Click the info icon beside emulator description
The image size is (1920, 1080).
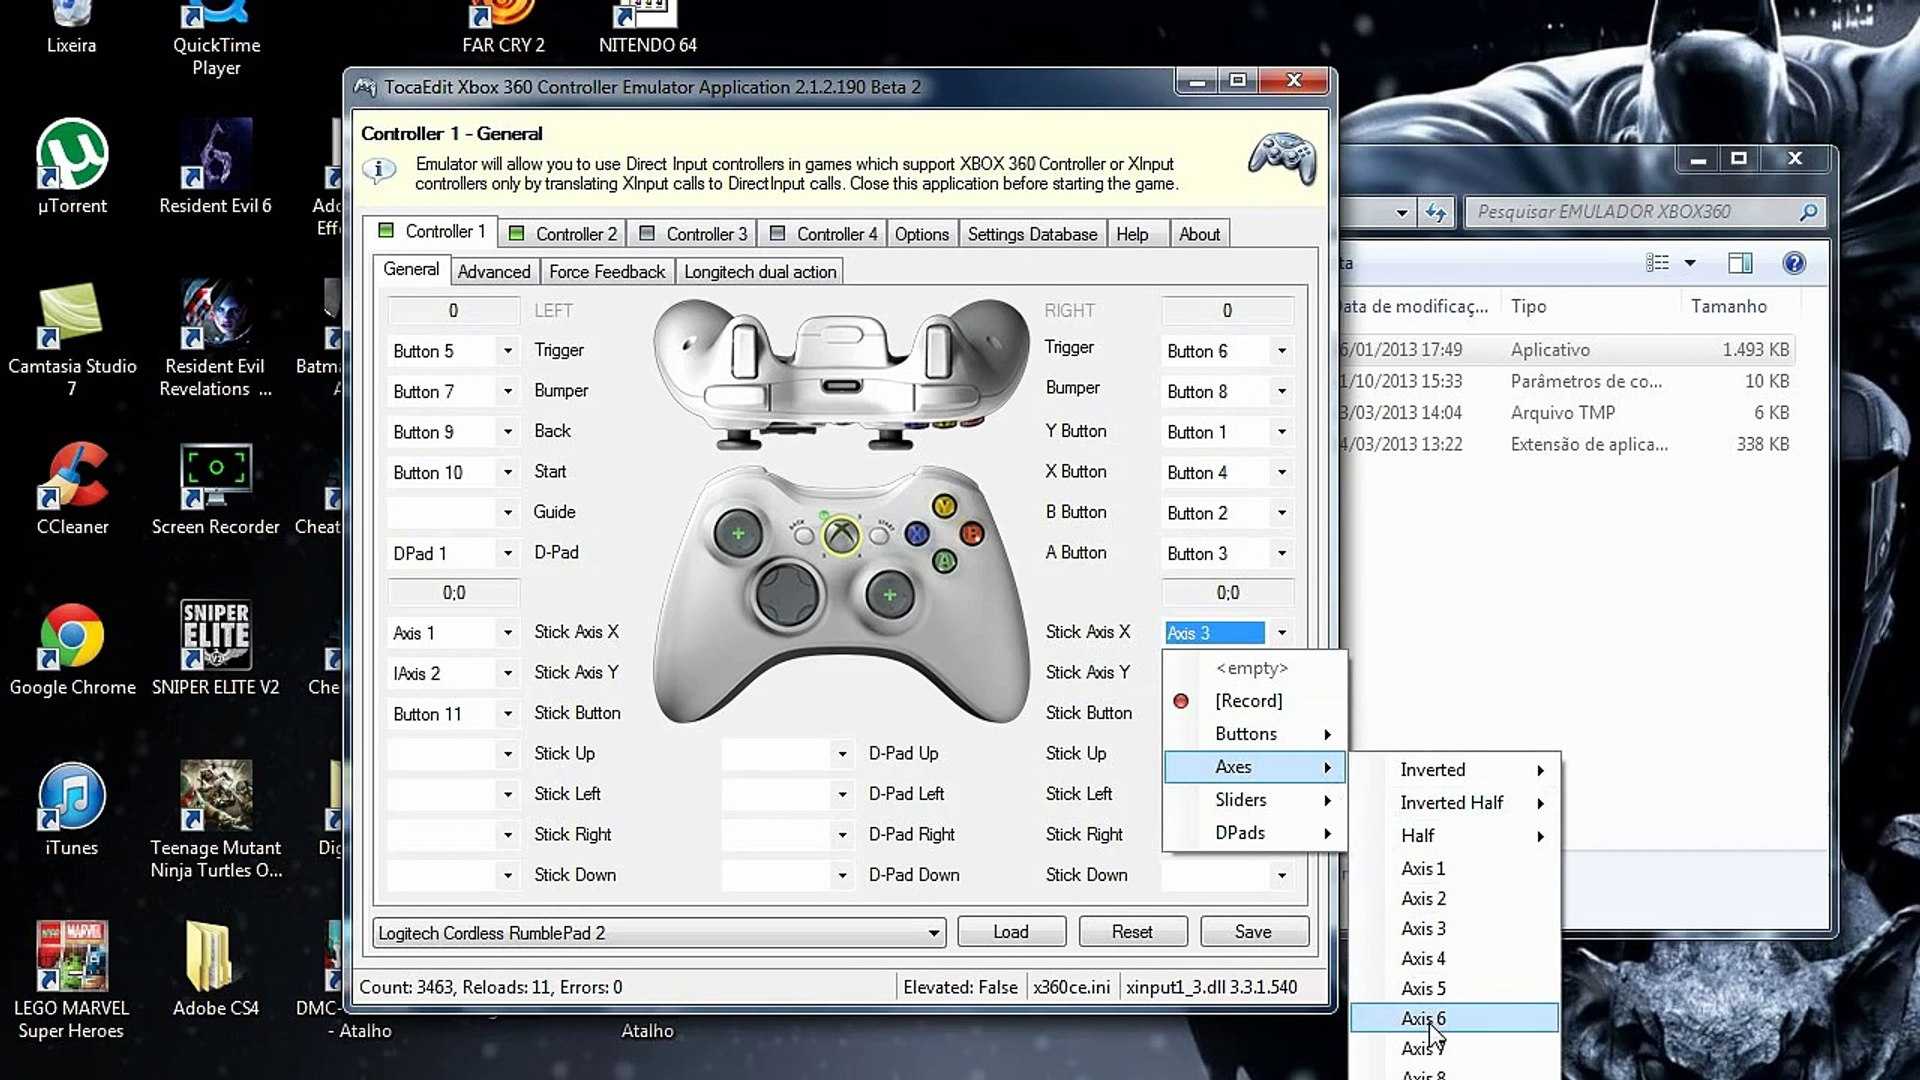379,171
